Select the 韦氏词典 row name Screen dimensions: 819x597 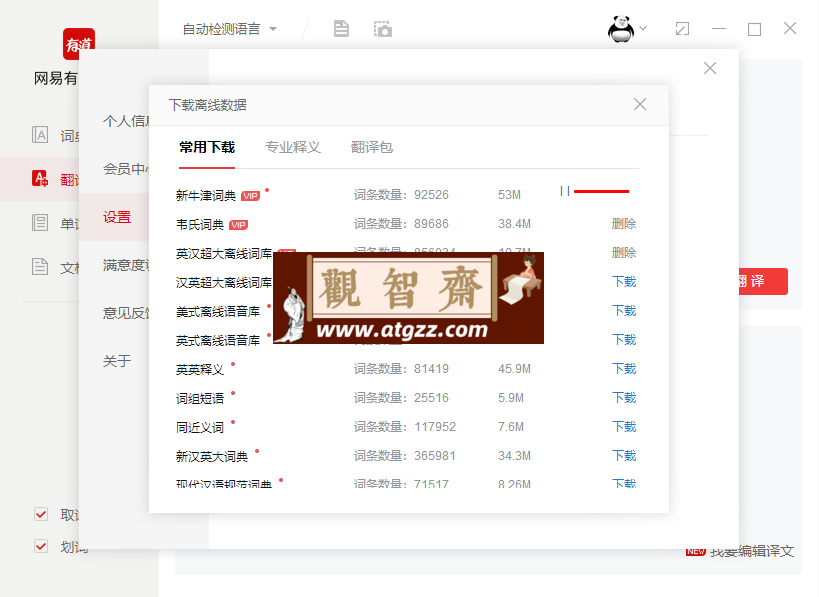pos(200,225)
